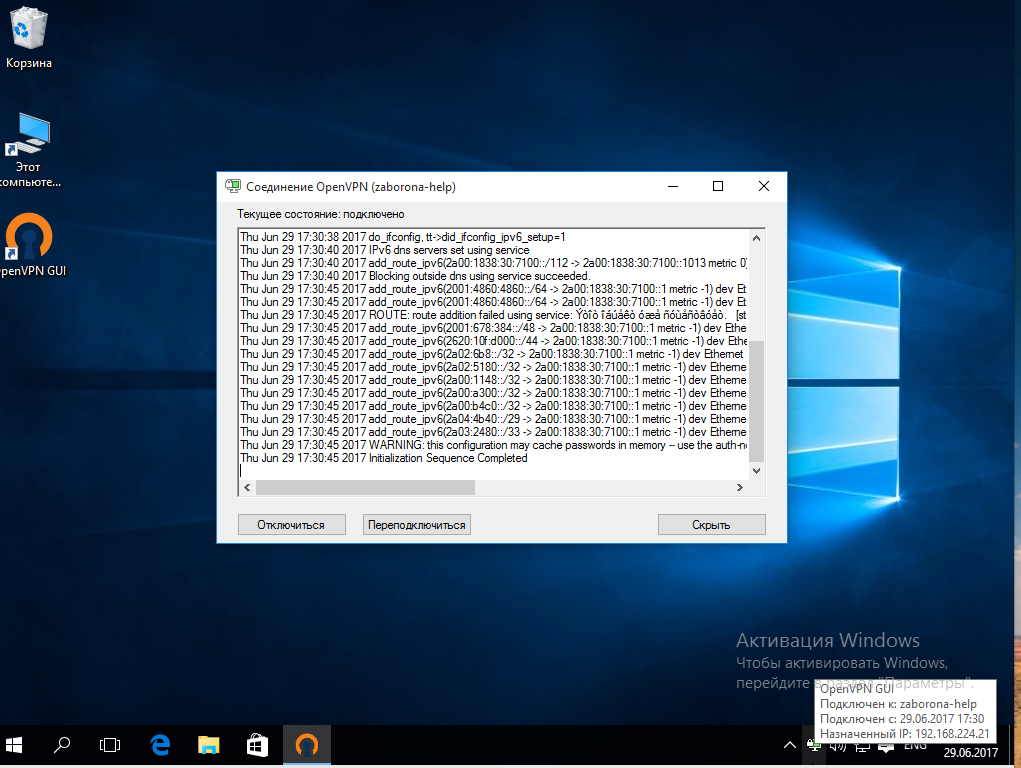Click the Скрыть (hide) button
This screenshot has width=1021, height=768.
click(x=711, y=525)
